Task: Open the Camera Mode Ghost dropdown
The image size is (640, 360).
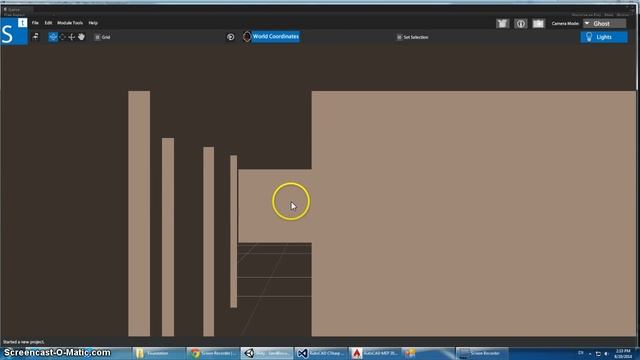Action: (x=604, y=24)
